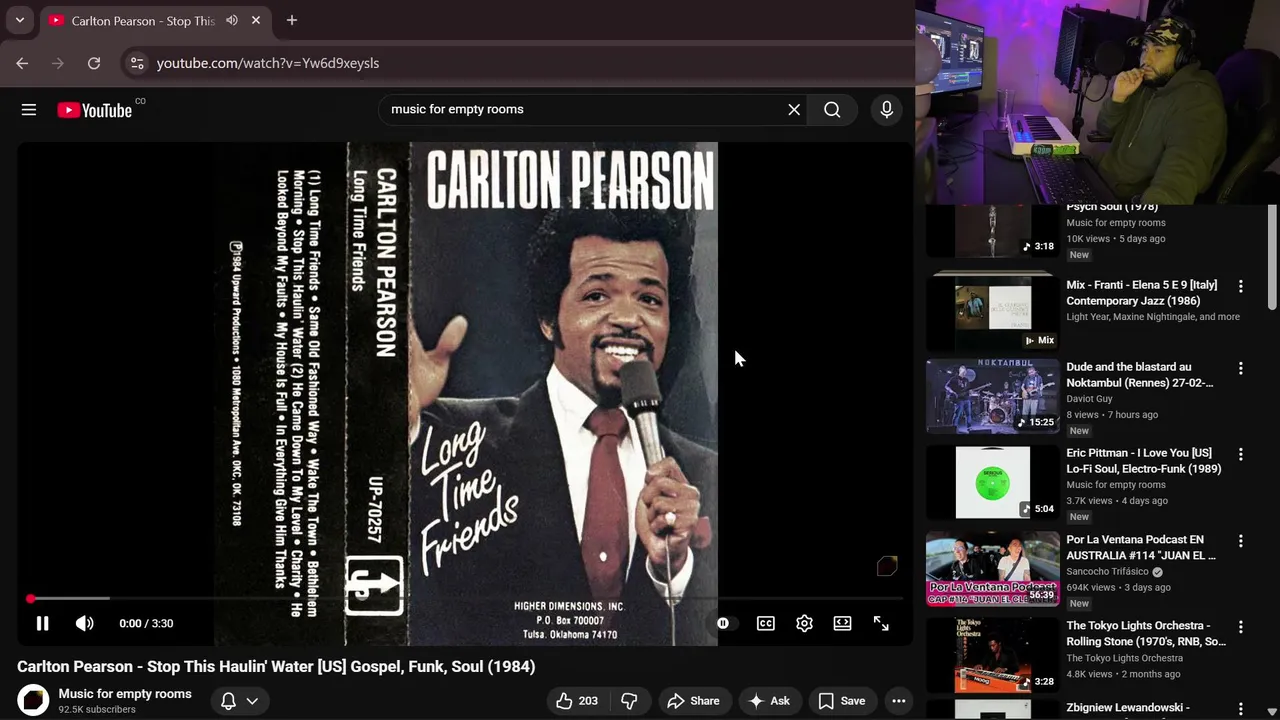
Task: Click the notification bell for subscription
Action: pyautogui.click(x=228, y=701)
